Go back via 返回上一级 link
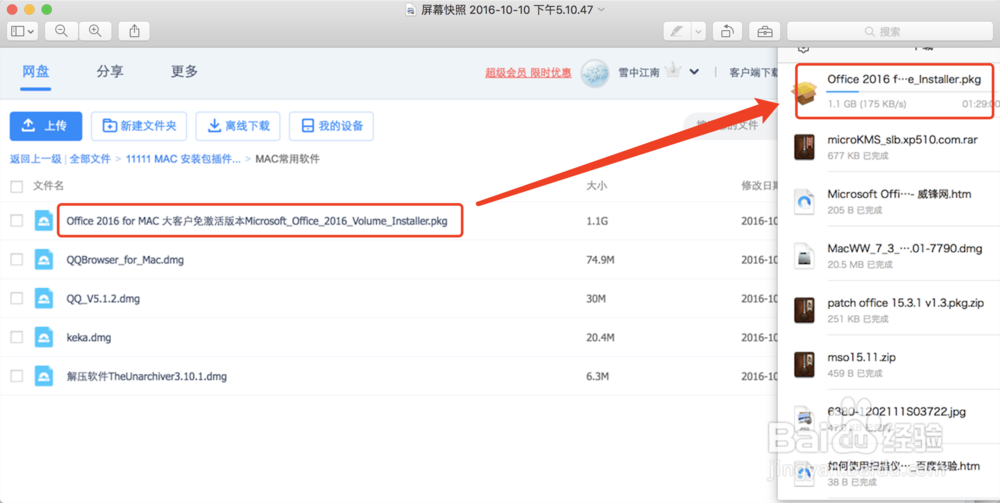Image resolution: width=1000 pixels, height=503 pixels. [36, 159]
